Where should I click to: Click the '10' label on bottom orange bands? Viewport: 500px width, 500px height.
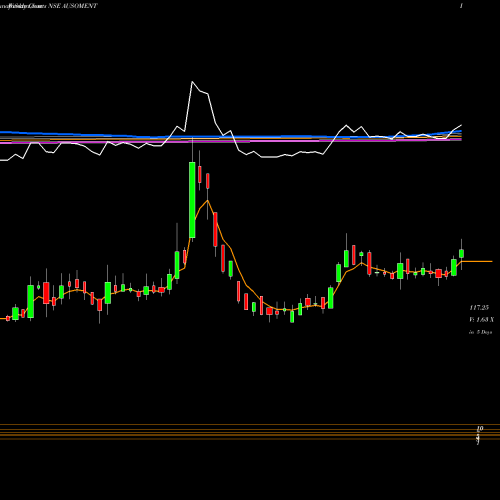coord(480,428)
